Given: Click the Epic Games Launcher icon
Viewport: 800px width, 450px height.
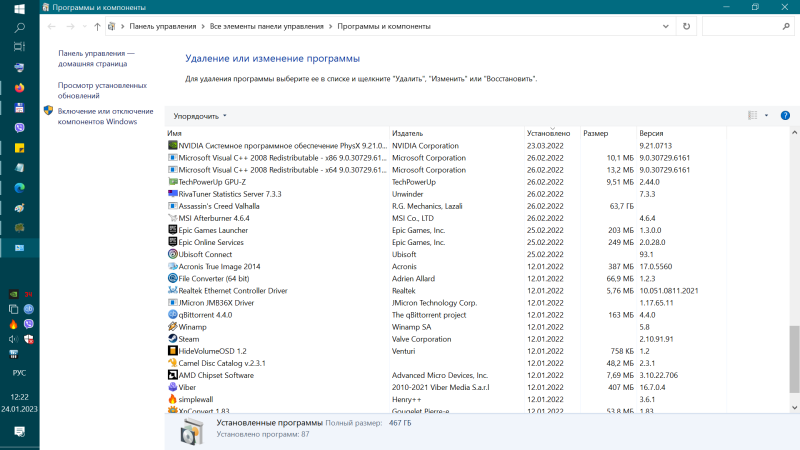Looking at the screenshot, I should point(172,230).
